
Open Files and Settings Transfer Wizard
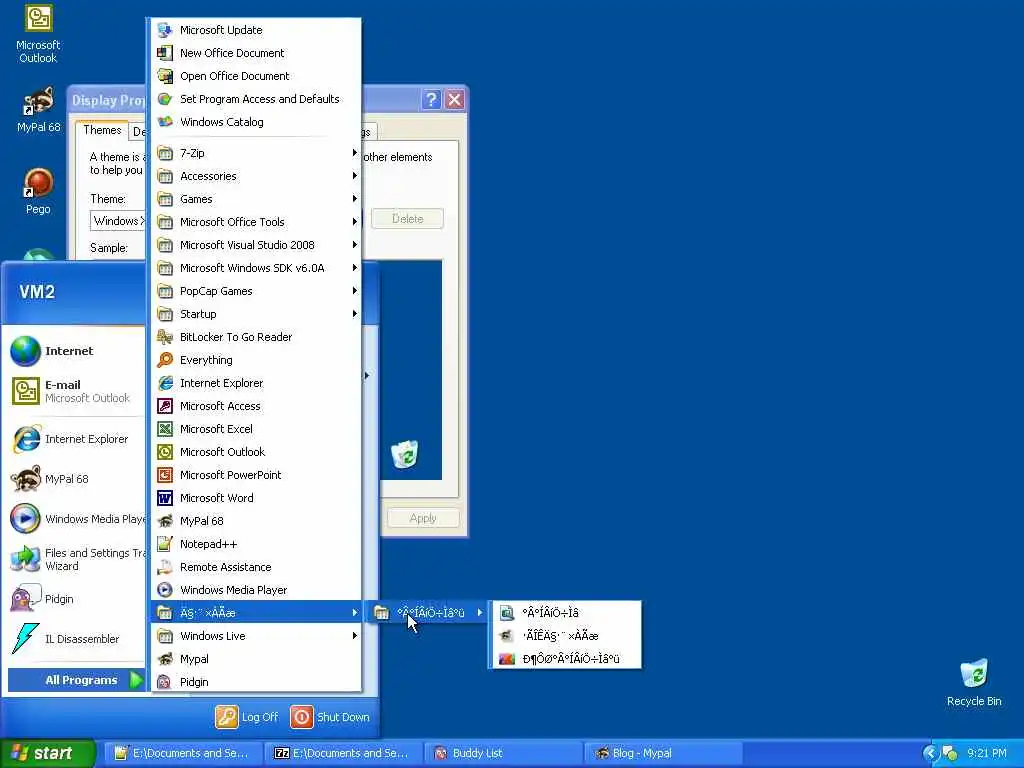pos(76,559)
